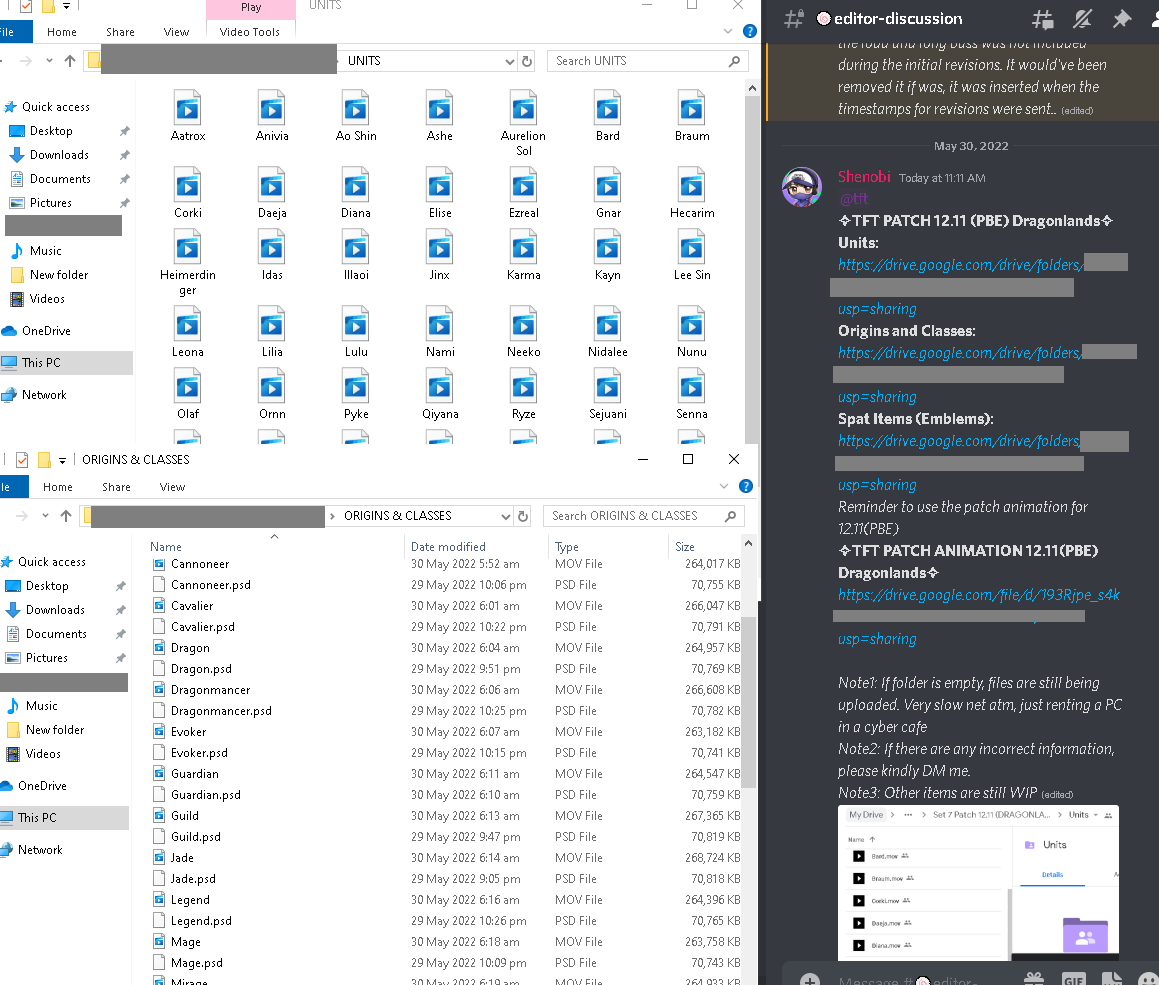Open OneDrive in UNITS window sidebar
This screenshot has height=985, width=1159.
pyautogui.click(x=46, y=331)
